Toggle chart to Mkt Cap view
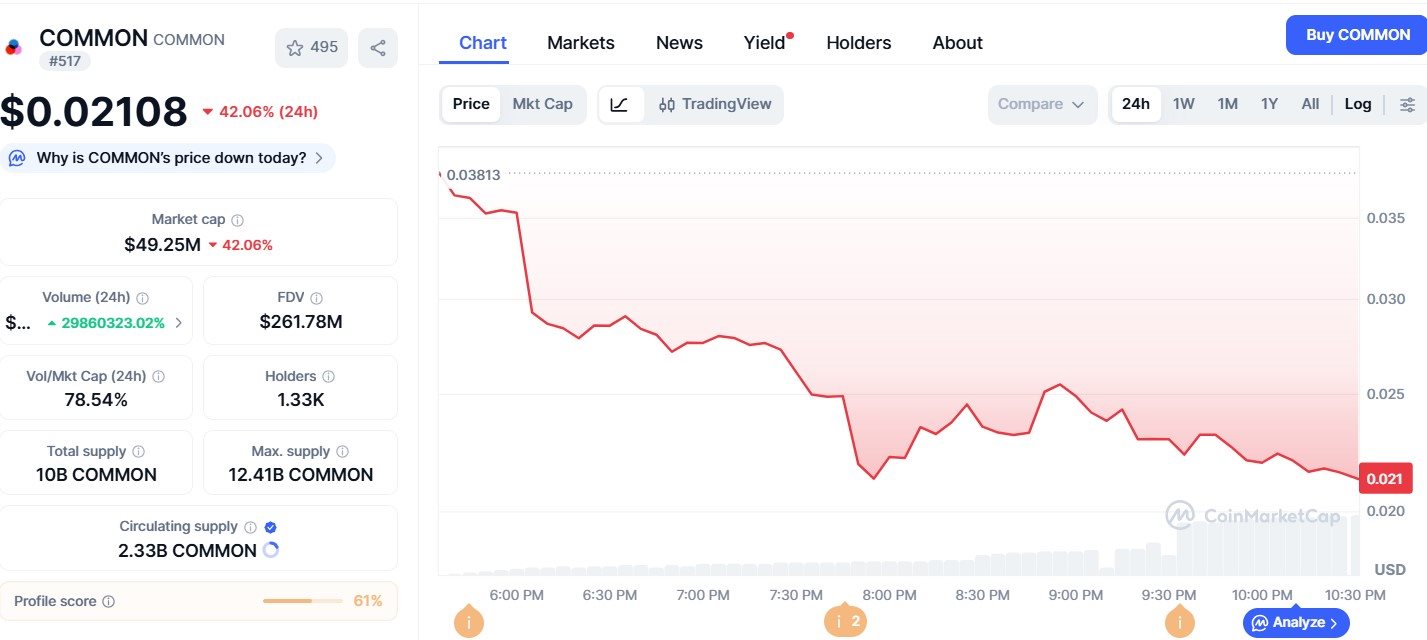Screen dimensions: 1427x640 542,104
